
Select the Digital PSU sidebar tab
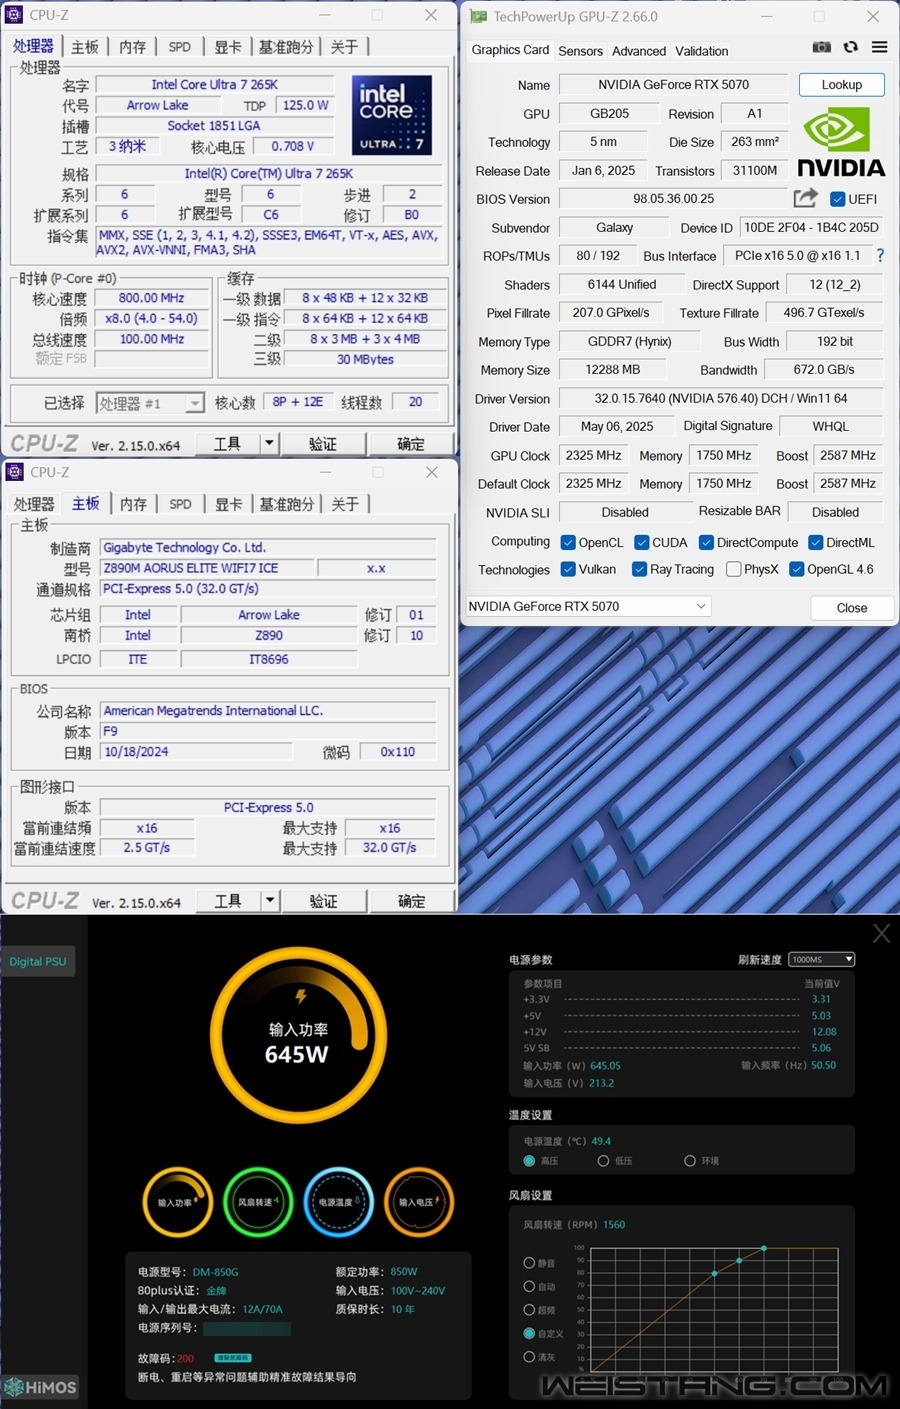(x=38, y=961)
